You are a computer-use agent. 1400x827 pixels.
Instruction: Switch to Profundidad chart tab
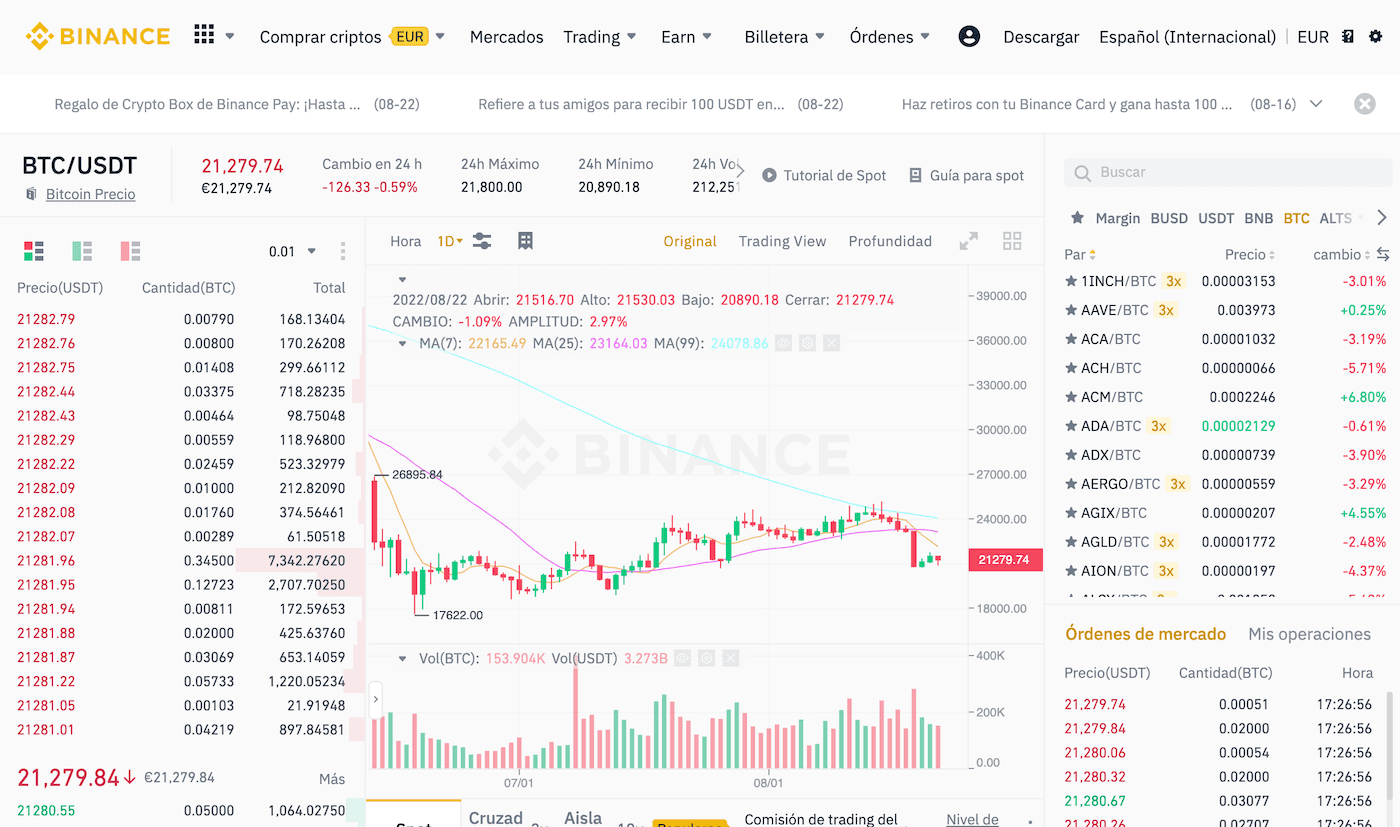890,241
